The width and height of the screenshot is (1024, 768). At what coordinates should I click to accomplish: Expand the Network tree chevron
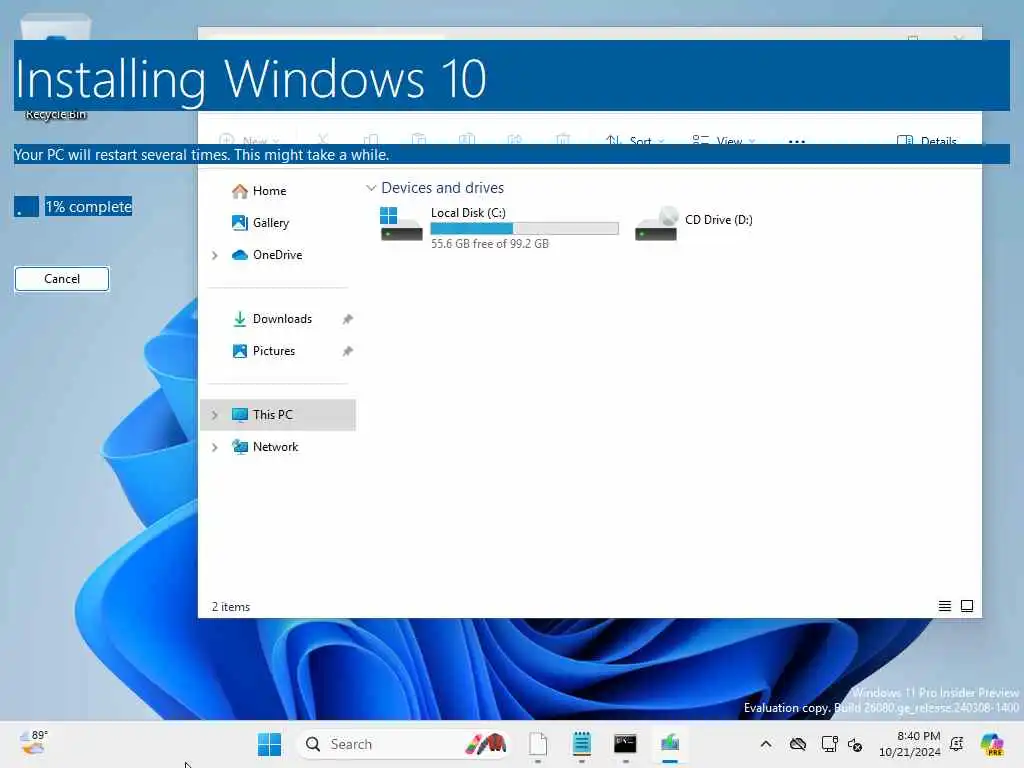(x=215, y=447)
